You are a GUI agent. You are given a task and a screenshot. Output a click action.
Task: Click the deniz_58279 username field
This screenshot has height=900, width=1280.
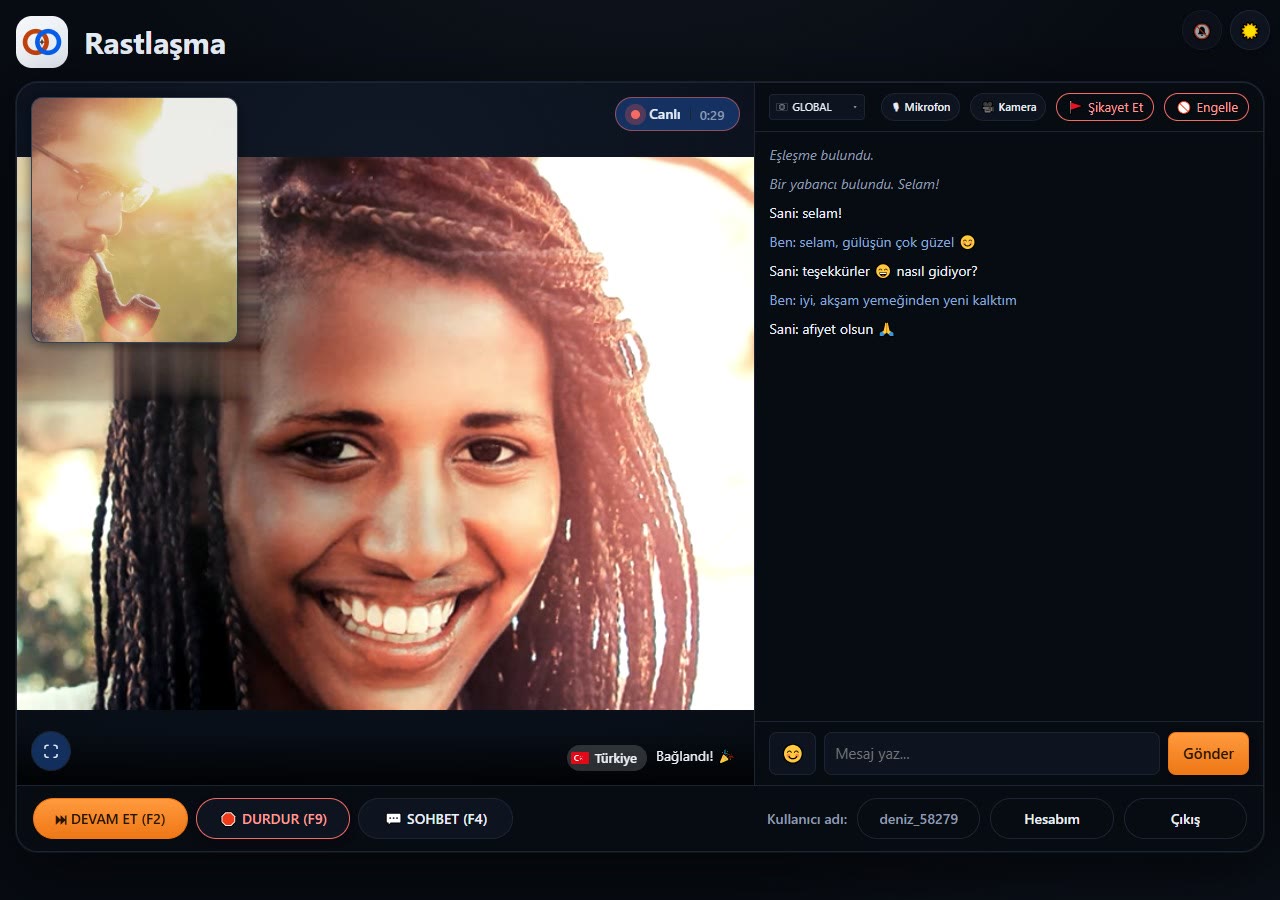918,819
